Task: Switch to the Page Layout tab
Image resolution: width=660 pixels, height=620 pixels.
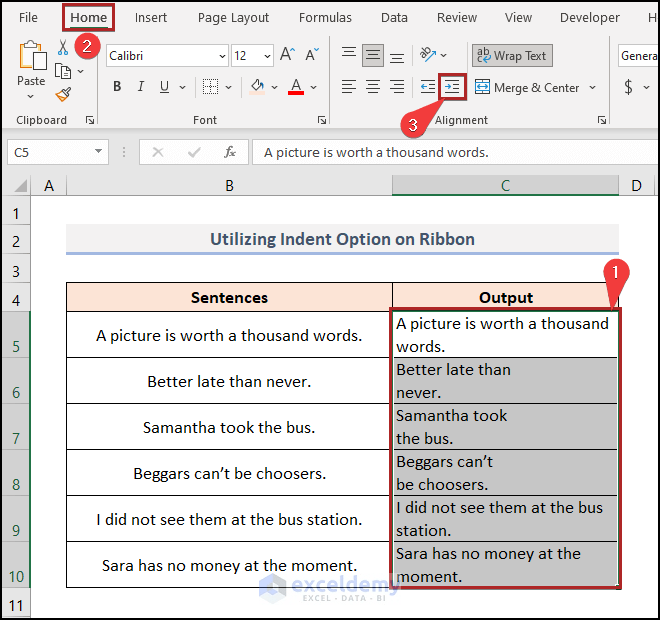Action: [233, 18]
